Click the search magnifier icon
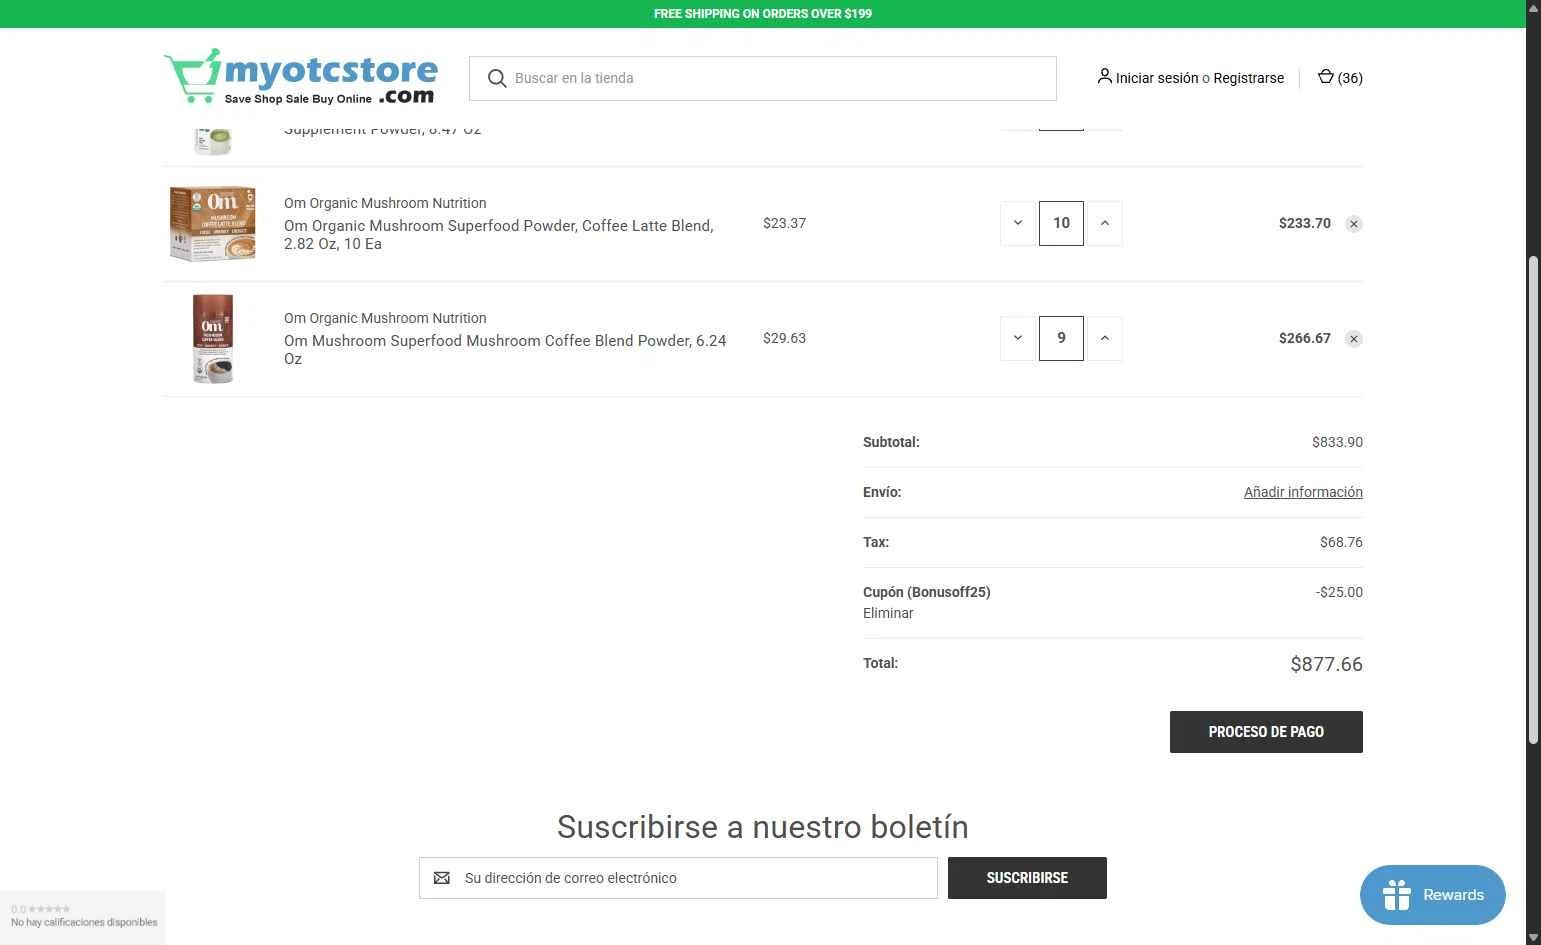This screenshot has width=1541, height=945. 497,78
